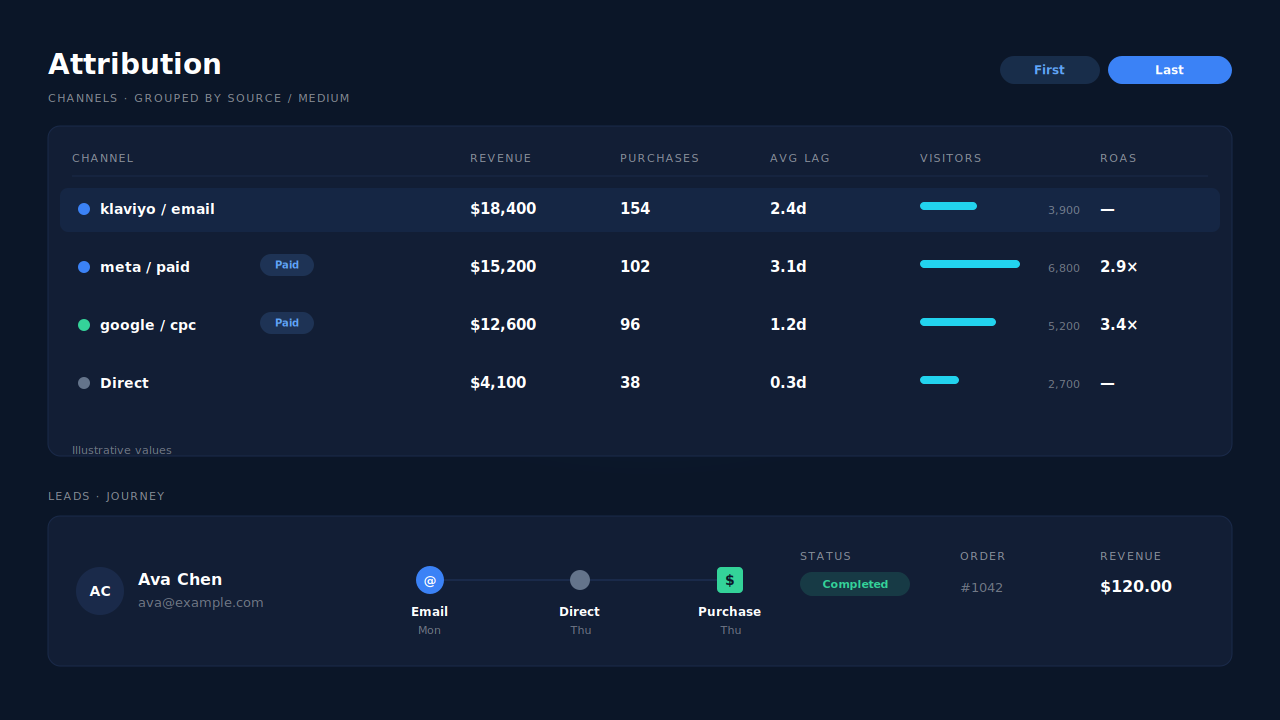Click the Attribution page title
This screenshot has width=1280, height=720.
(x=135, y=64)
